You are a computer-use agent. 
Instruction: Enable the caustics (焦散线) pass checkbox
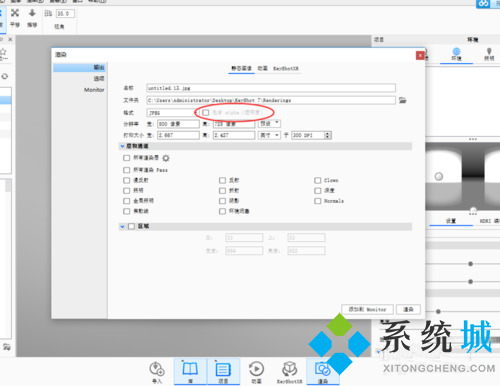[x=126, y=211]
